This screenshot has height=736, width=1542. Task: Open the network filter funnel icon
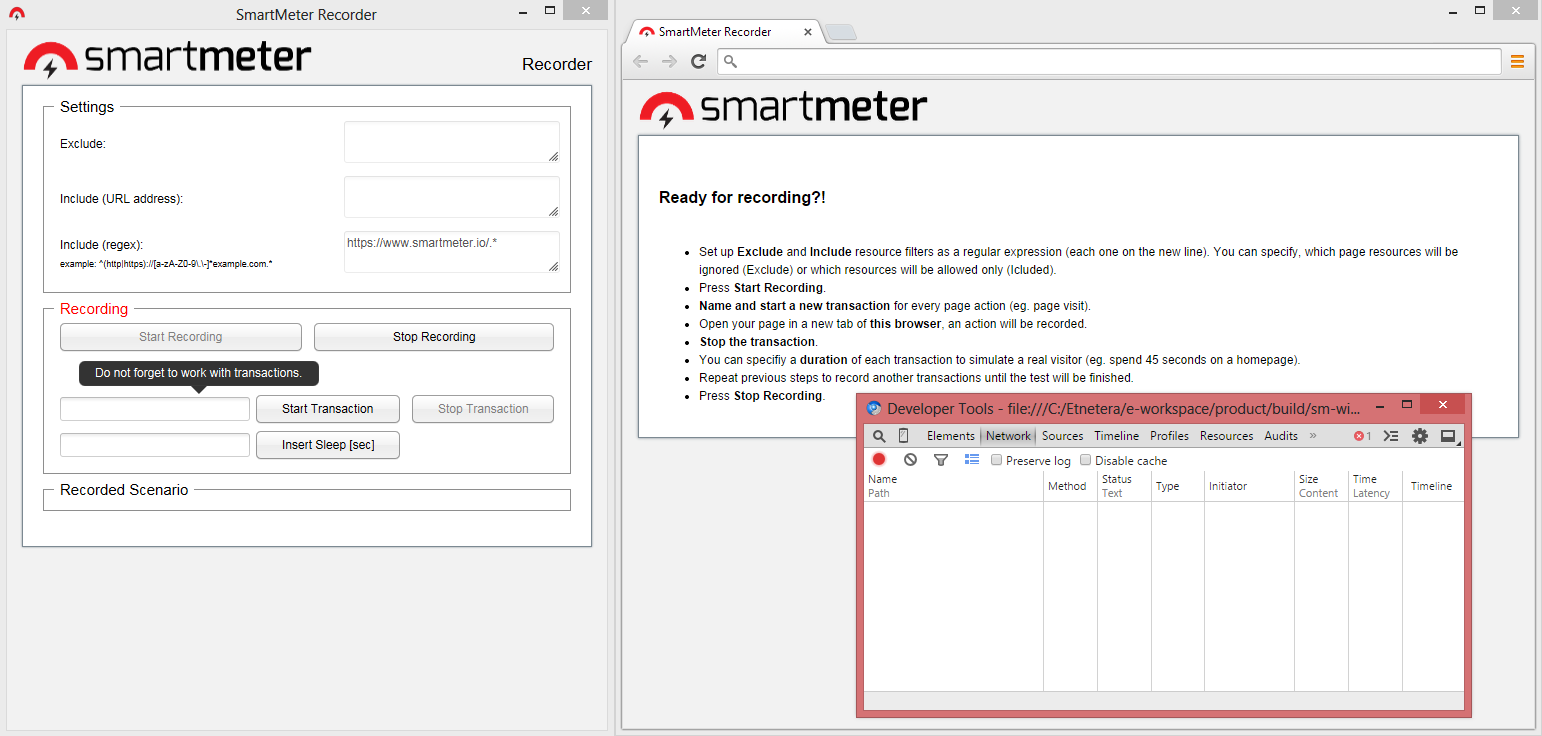pos(941,460)
